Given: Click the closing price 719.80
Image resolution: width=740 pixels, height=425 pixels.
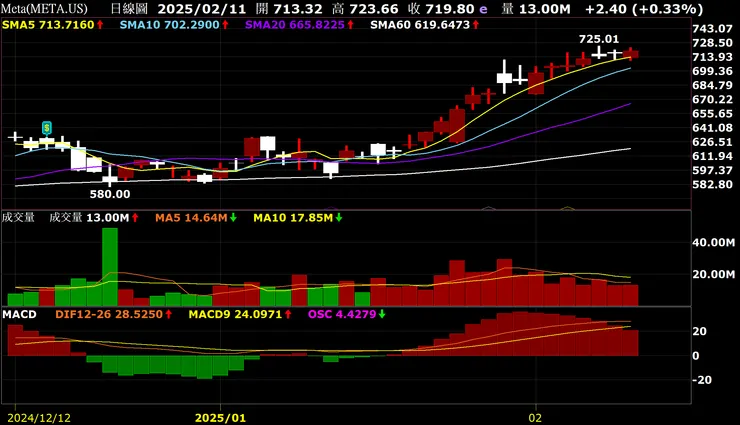Looking at the screenshot, I should coord(449,9).
